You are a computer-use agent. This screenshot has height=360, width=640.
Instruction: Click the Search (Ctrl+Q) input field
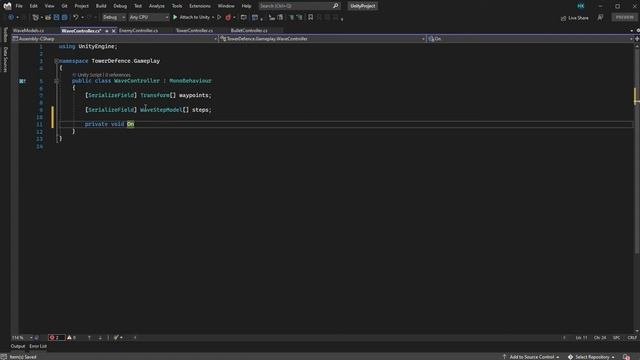299,6
